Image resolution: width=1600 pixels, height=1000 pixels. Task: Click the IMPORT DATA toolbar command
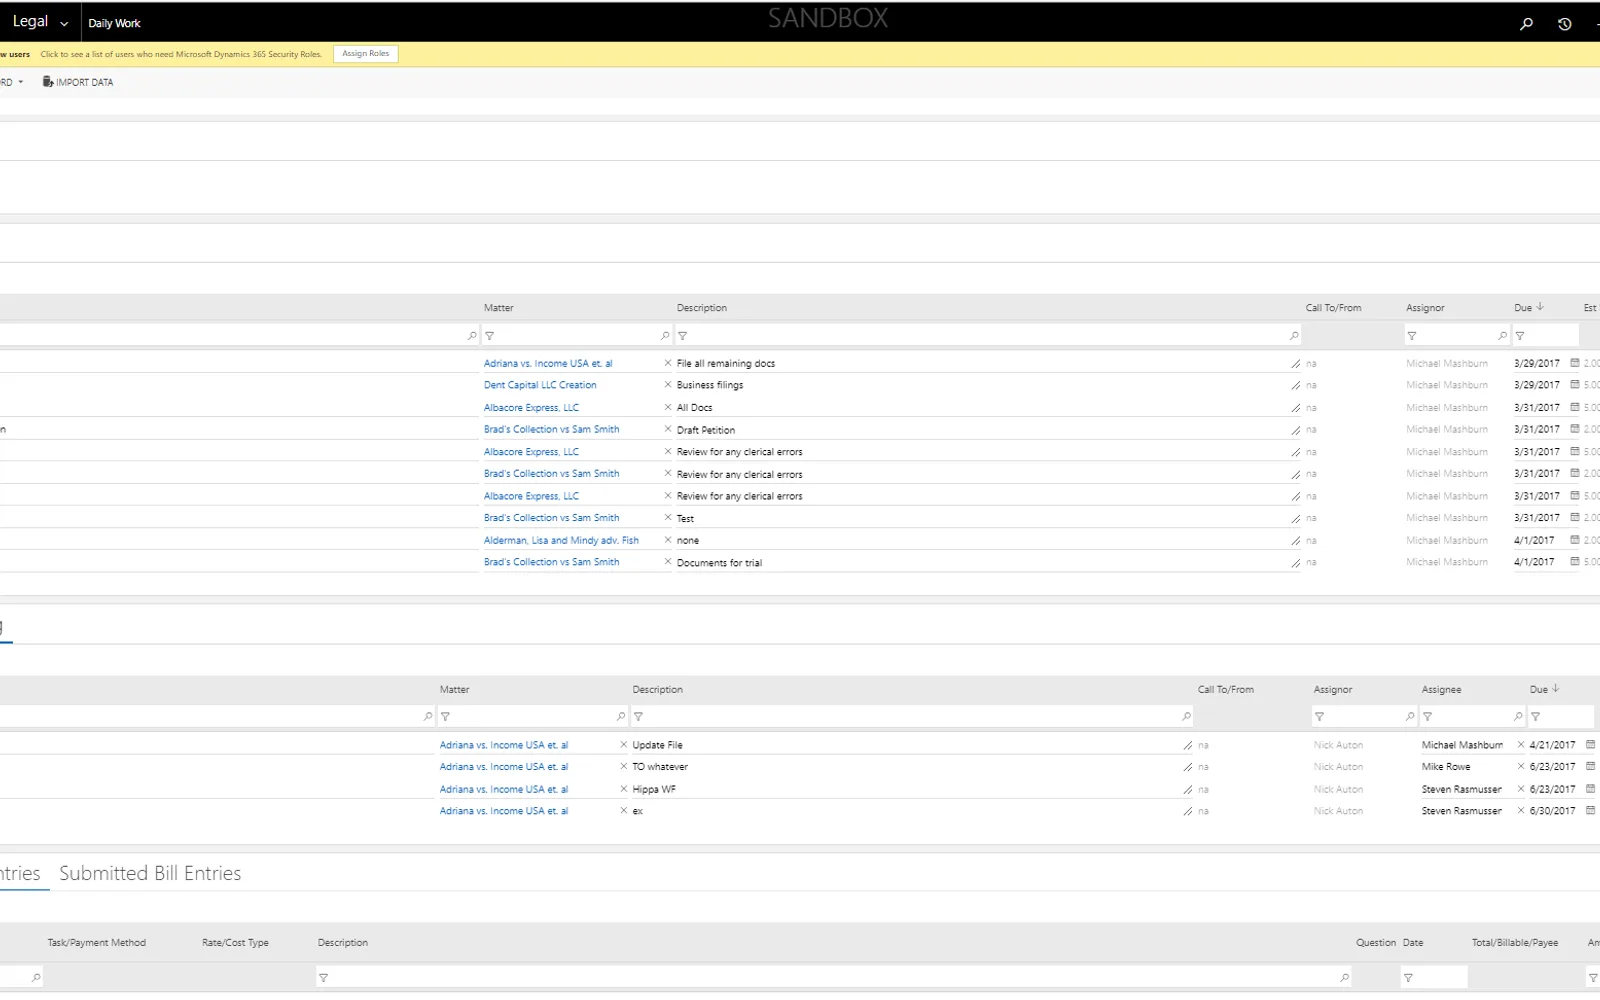(x=78, y=82)
